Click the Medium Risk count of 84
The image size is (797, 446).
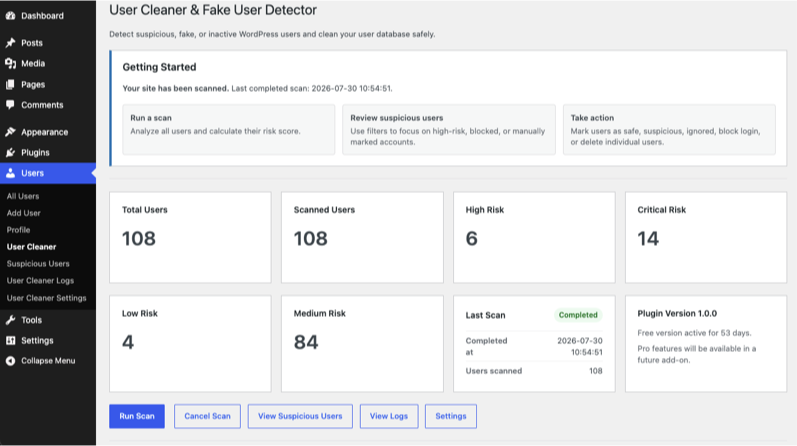(306, 342)
